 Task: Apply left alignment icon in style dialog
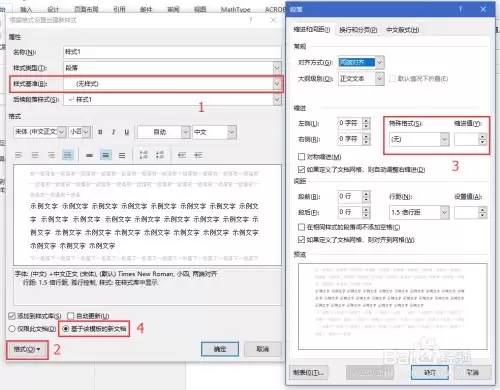(19, 155)
